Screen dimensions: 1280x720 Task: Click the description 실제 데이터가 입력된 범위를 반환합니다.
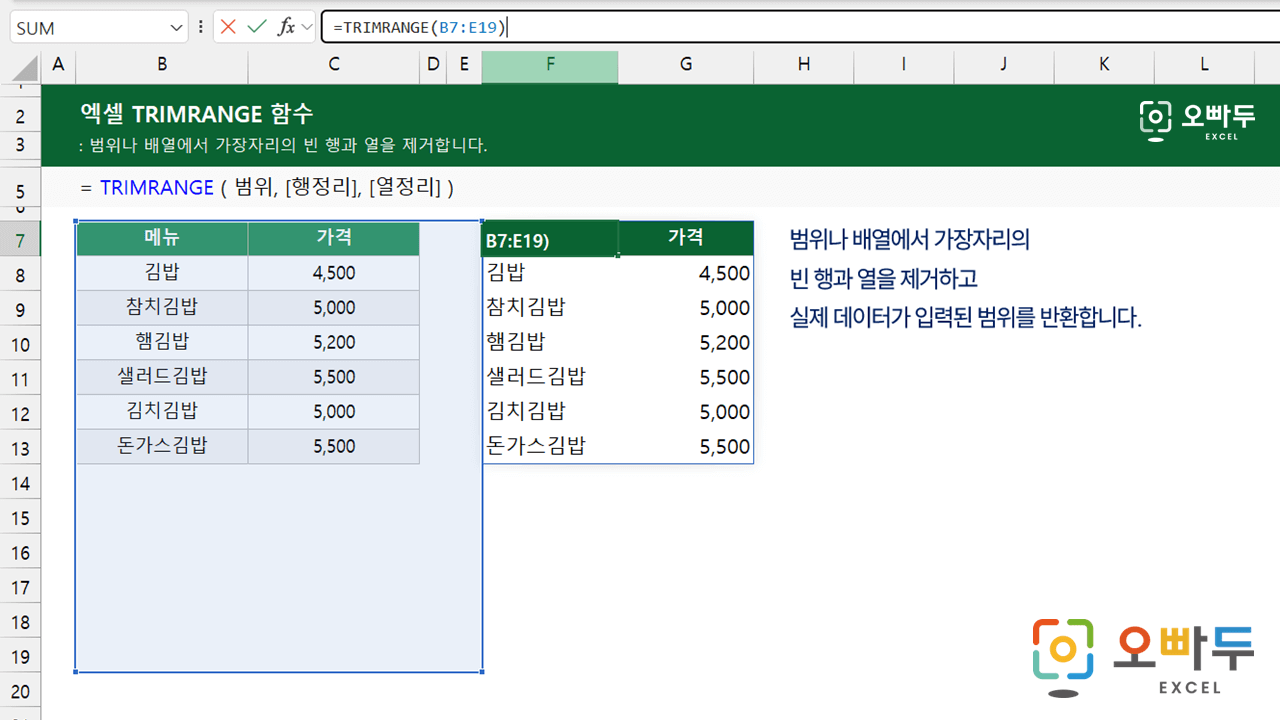point(965,318)
